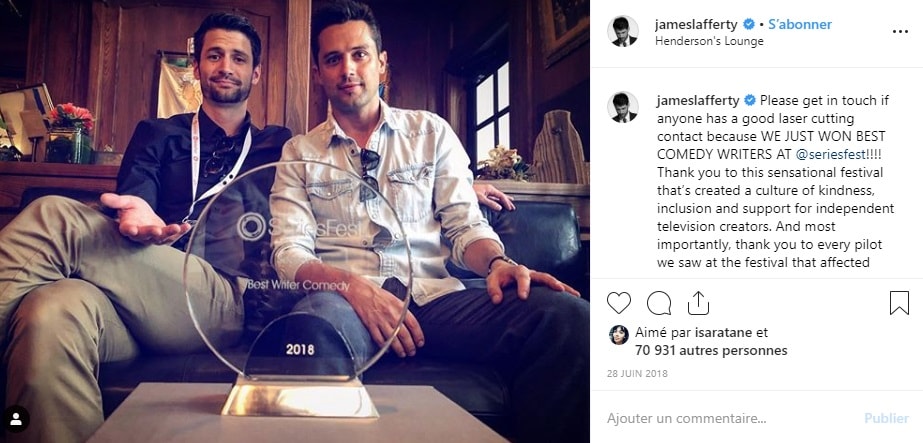Viewport: 923px width, 443px height.
Task: Like the post with the heart icon
Action: coord(619,303)
